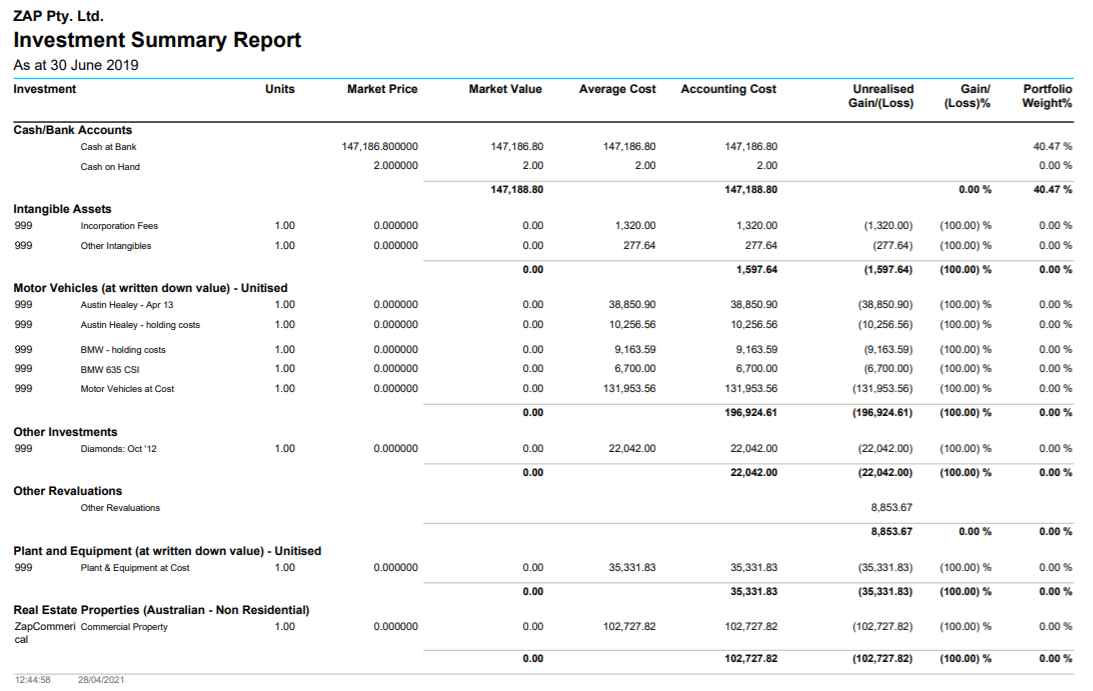Click the Incorporation Fees investment name
This screenshot has height=691, width=1093.
coord(119,226)
